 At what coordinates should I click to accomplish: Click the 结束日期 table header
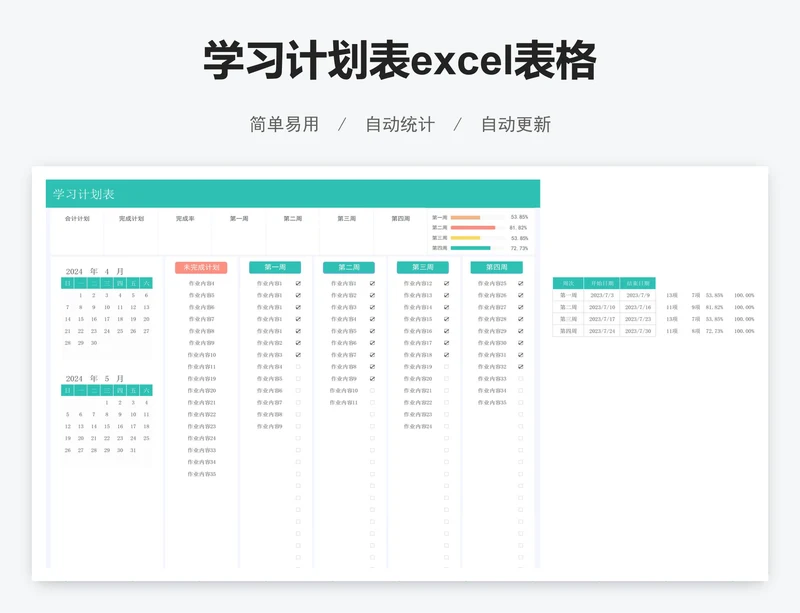[638, 283]
